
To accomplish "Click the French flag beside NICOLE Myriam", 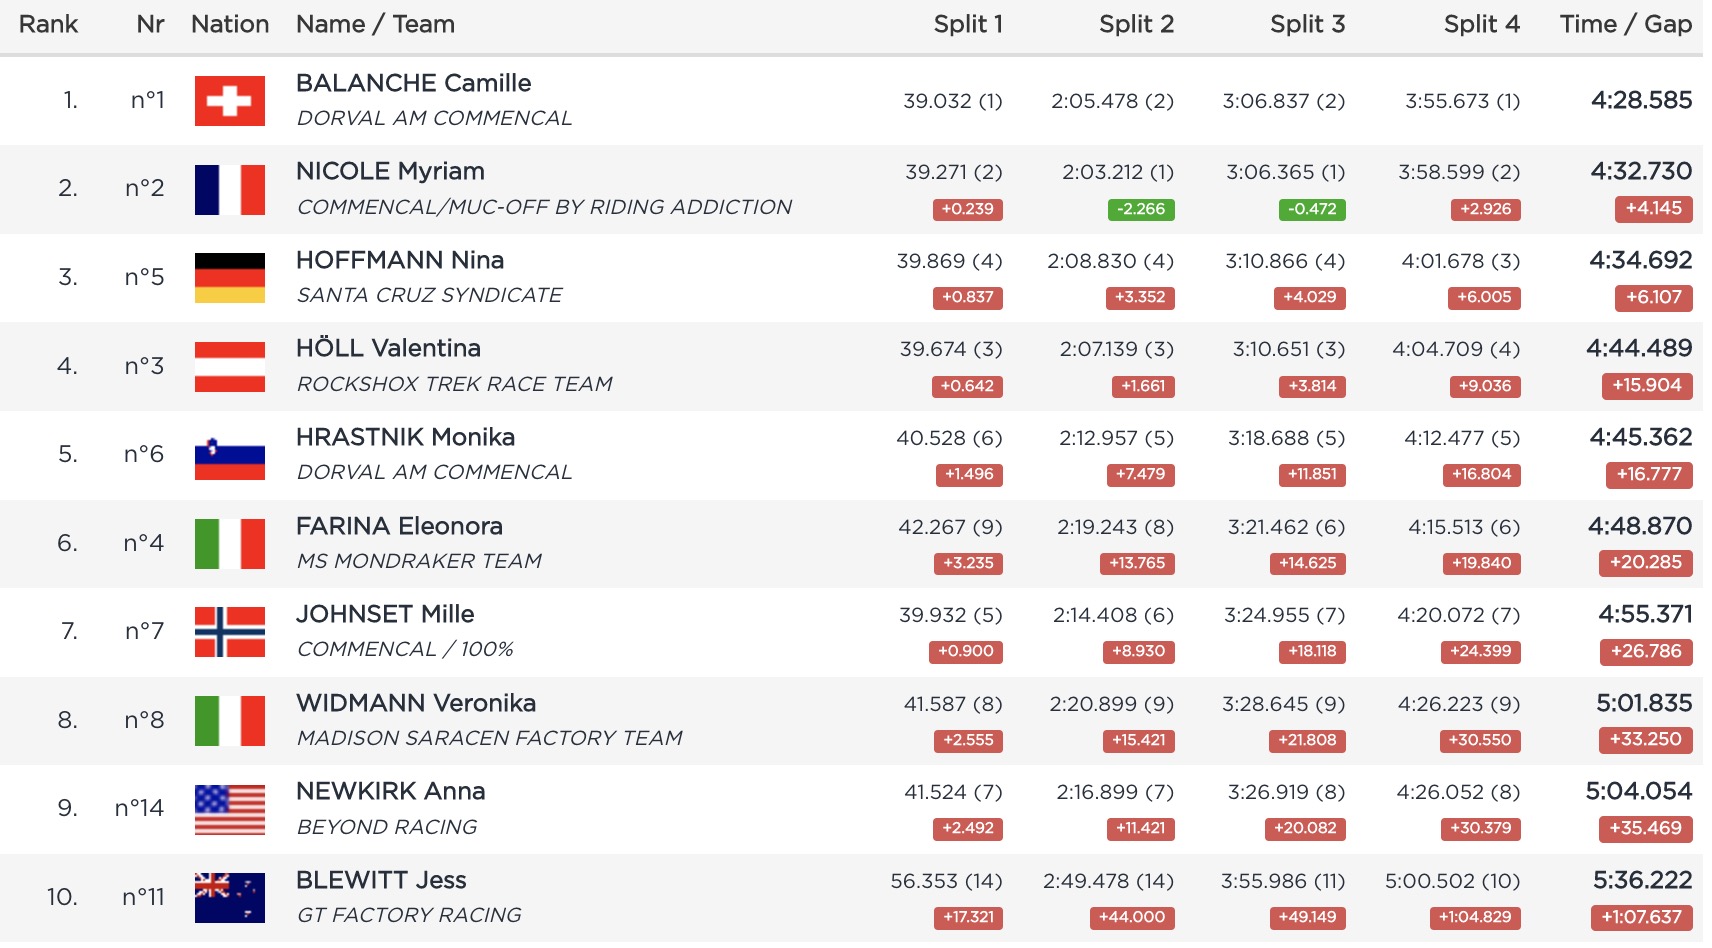I will (x=230, y=190).
